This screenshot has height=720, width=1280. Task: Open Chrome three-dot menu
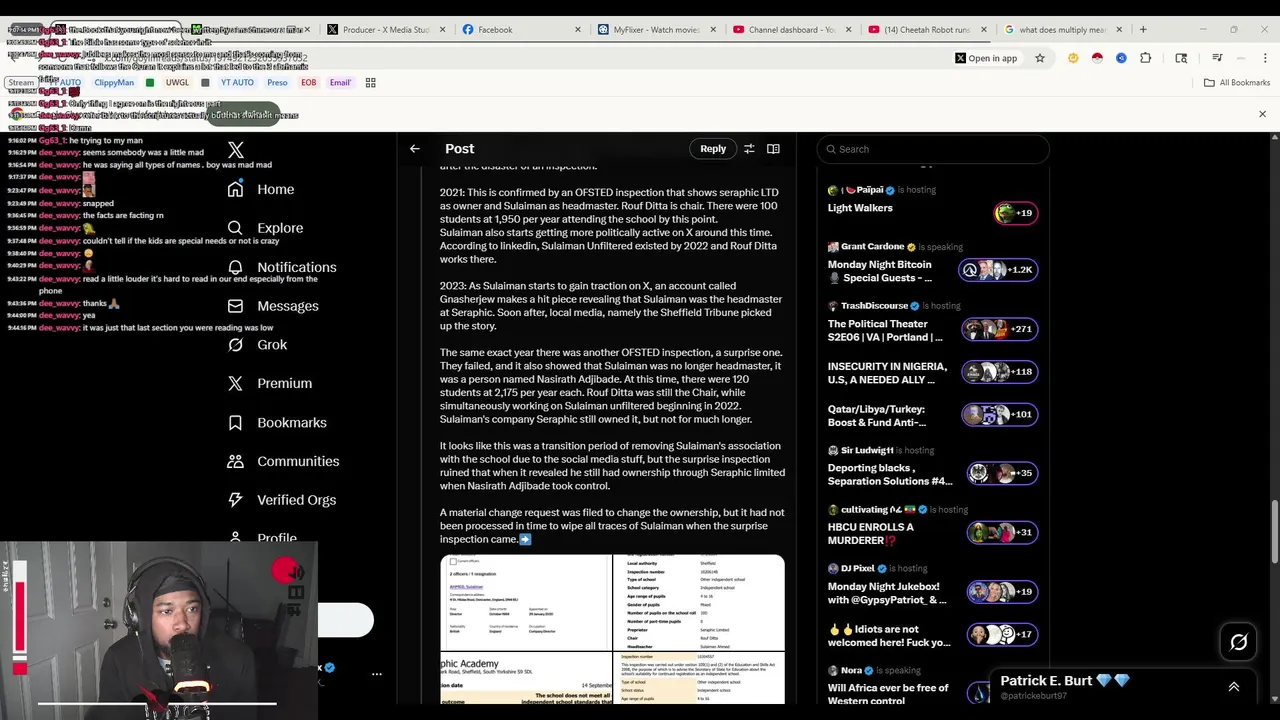1266,58
